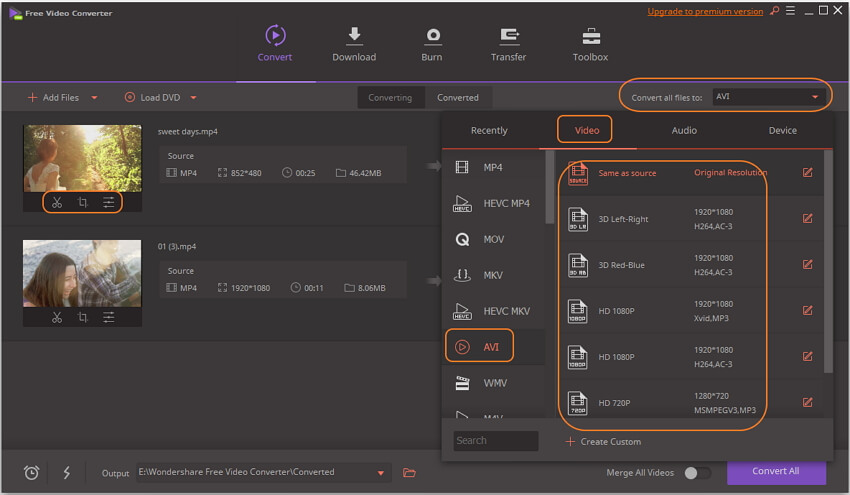Viewport: 850px width, 495px height.
Task: Open the schedule alarm clock icon
Action: 31,473
